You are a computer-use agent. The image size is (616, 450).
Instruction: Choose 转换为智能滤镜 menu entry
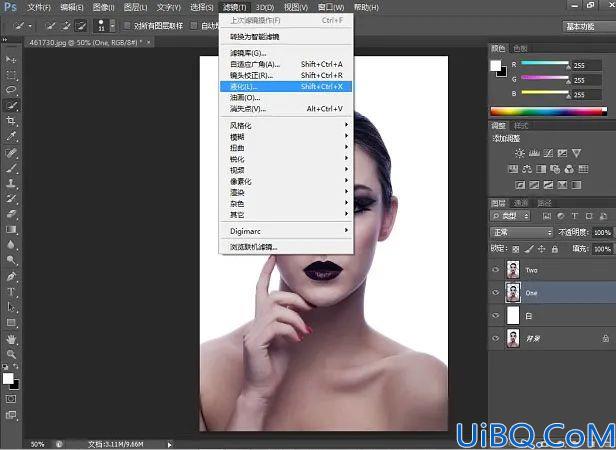tap(286, 37)
